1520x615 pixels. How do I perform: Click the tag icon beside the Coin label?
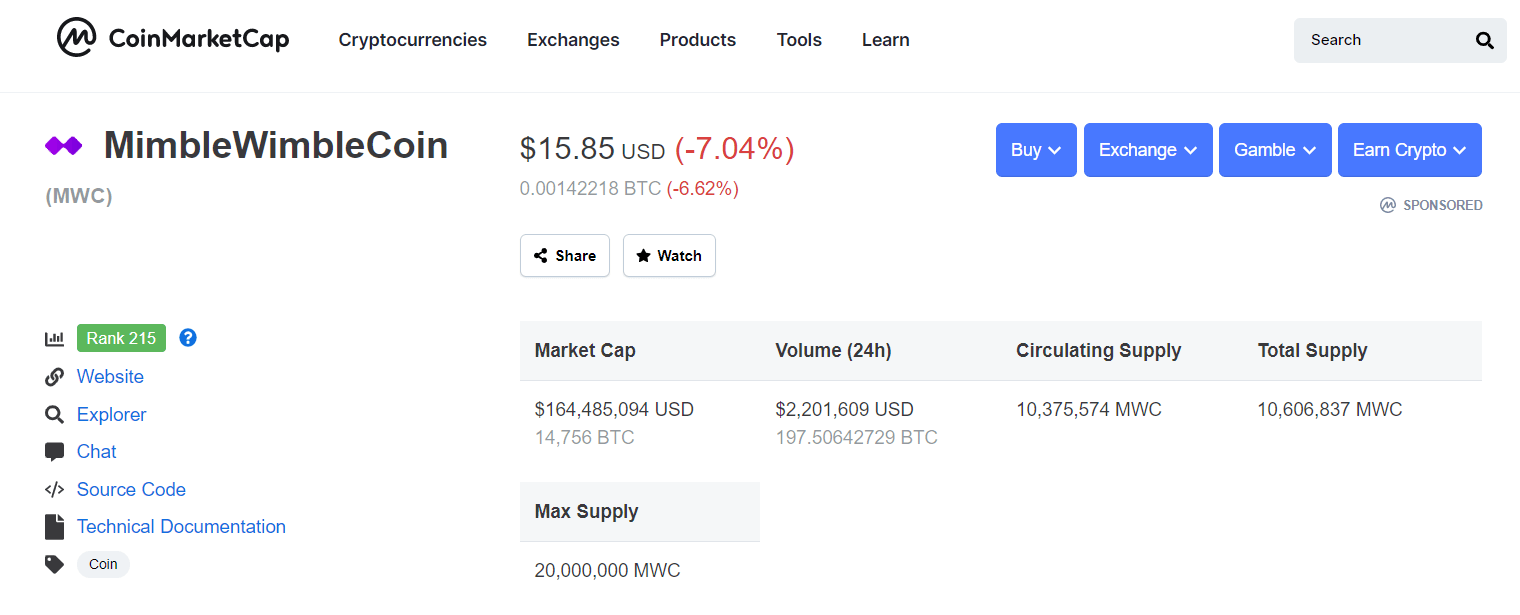55,564
